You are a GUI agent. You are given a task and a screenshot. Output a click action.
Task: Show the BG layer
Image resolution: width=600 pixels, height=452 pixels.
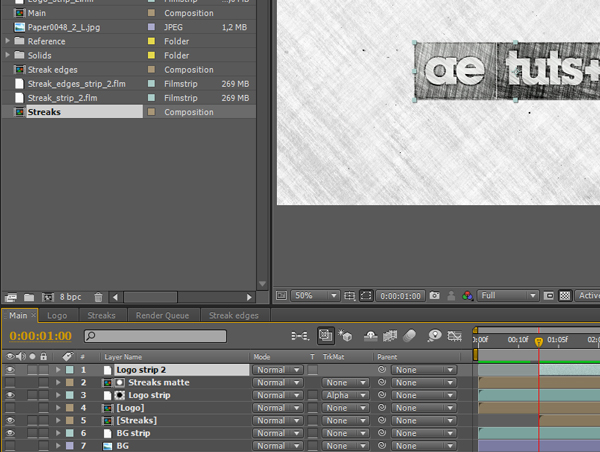coord(10,445)
